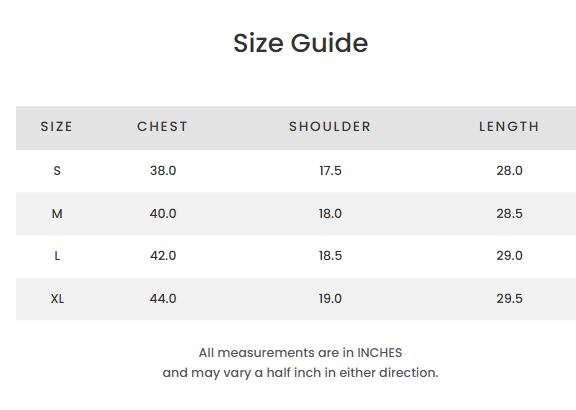Viewport: 576px width, 410px height.
Task: Select chest value 40.0
Action: tap(163, 213)
